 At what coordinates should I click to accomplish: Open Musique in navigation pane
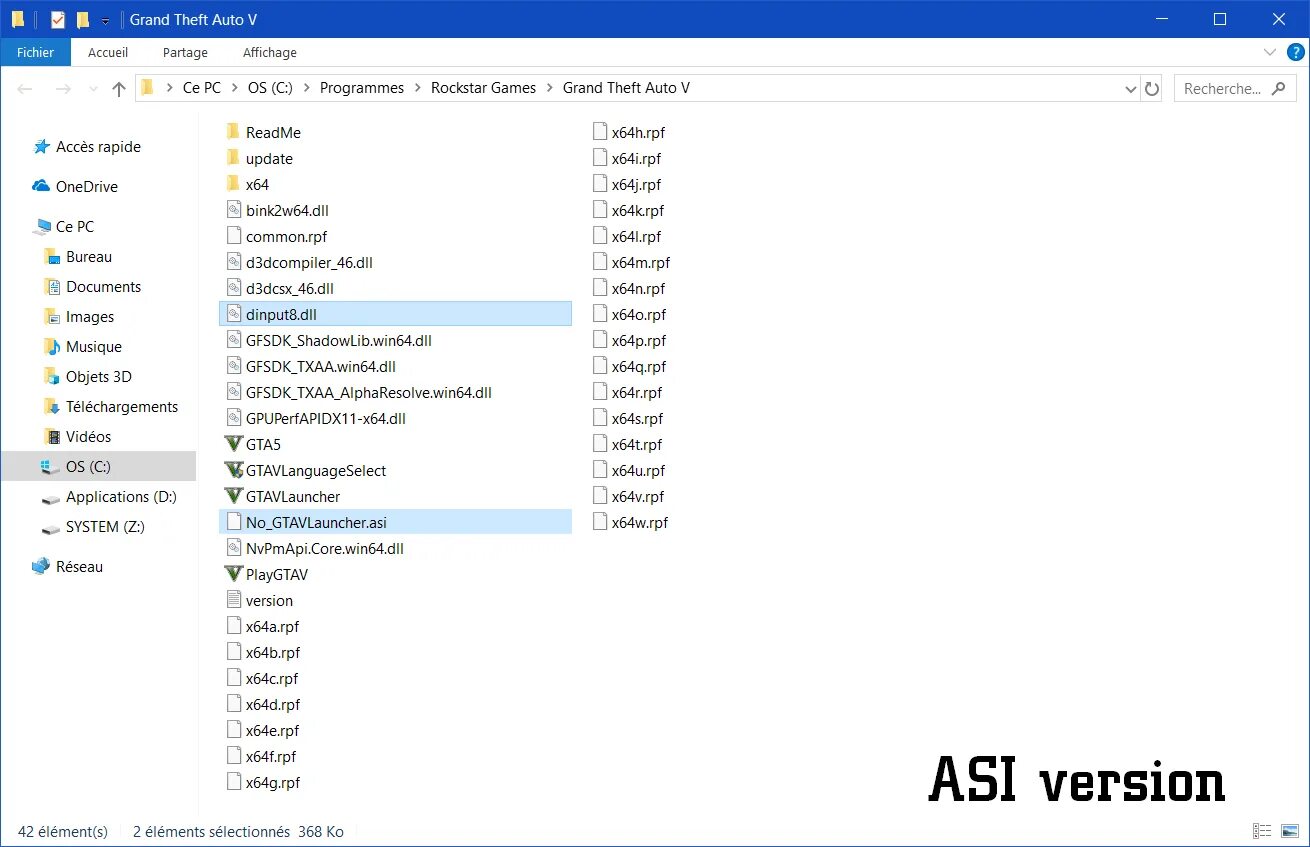tap(94, 347)
